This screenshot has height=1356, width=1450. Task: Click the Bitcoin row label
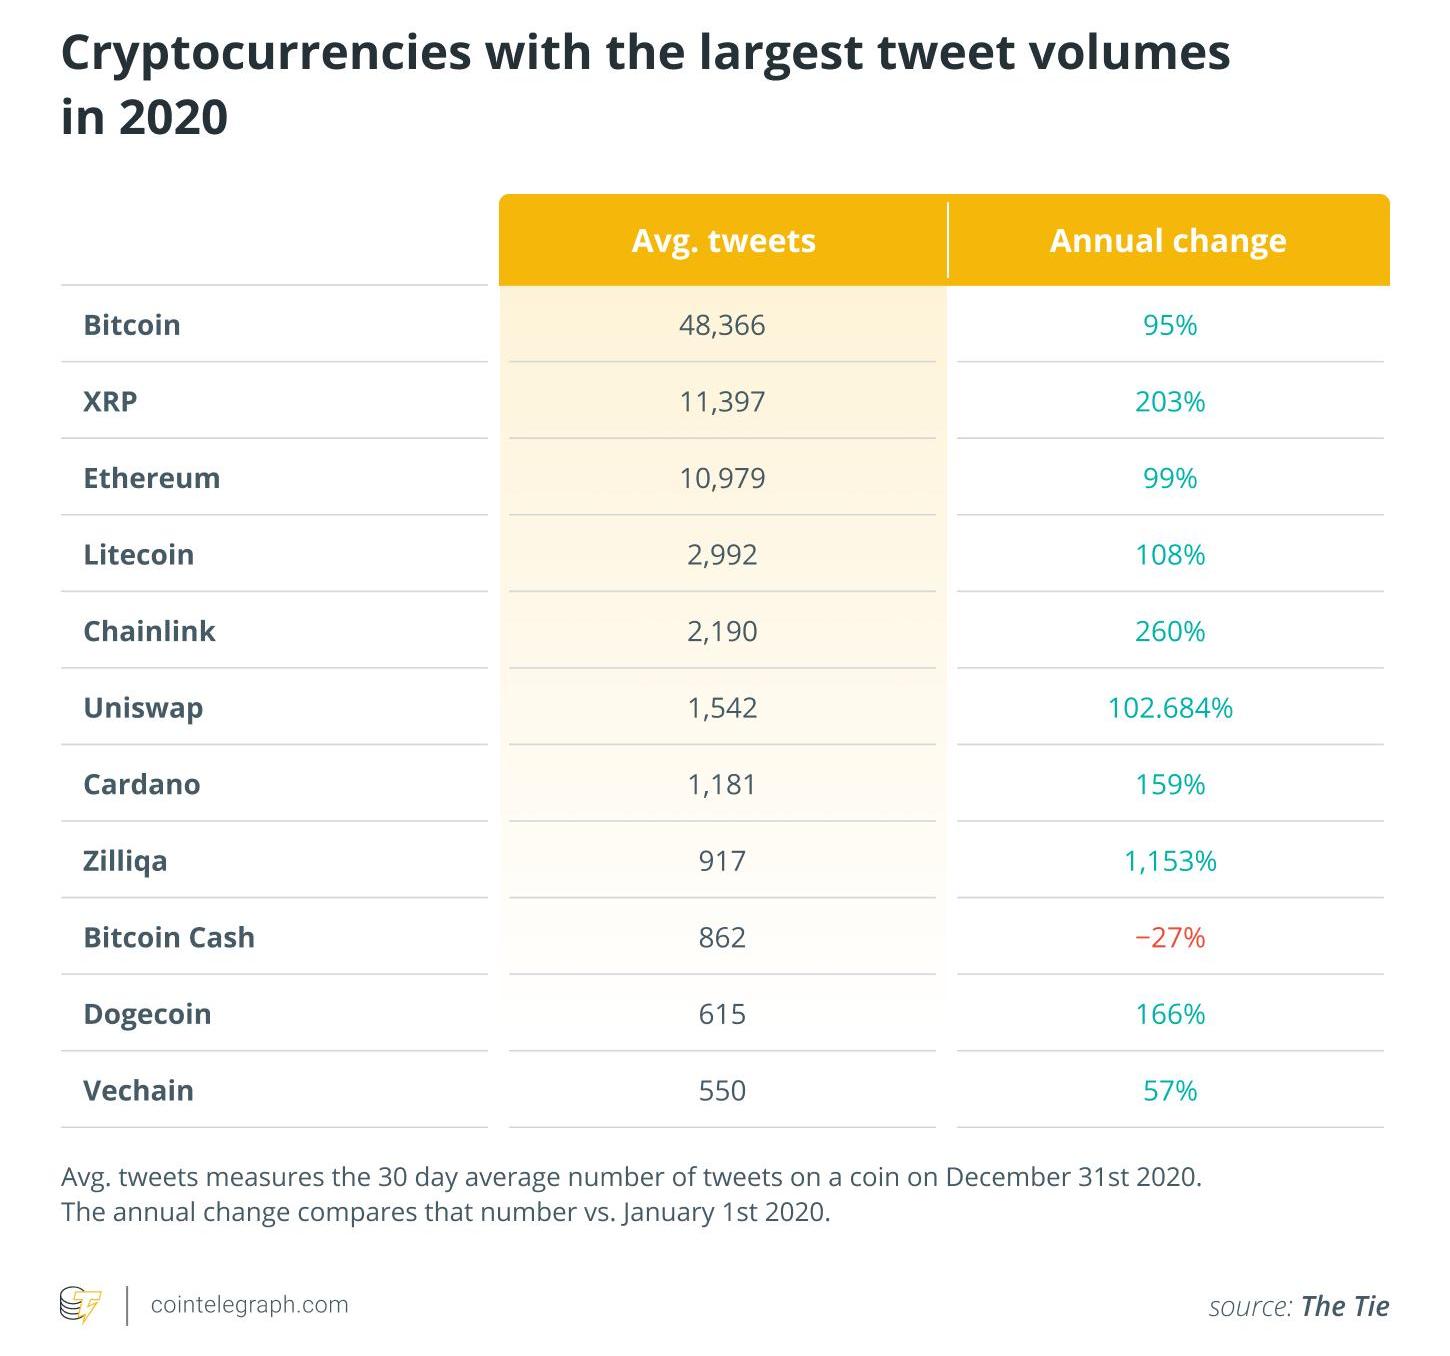click(x=132, y=325)
